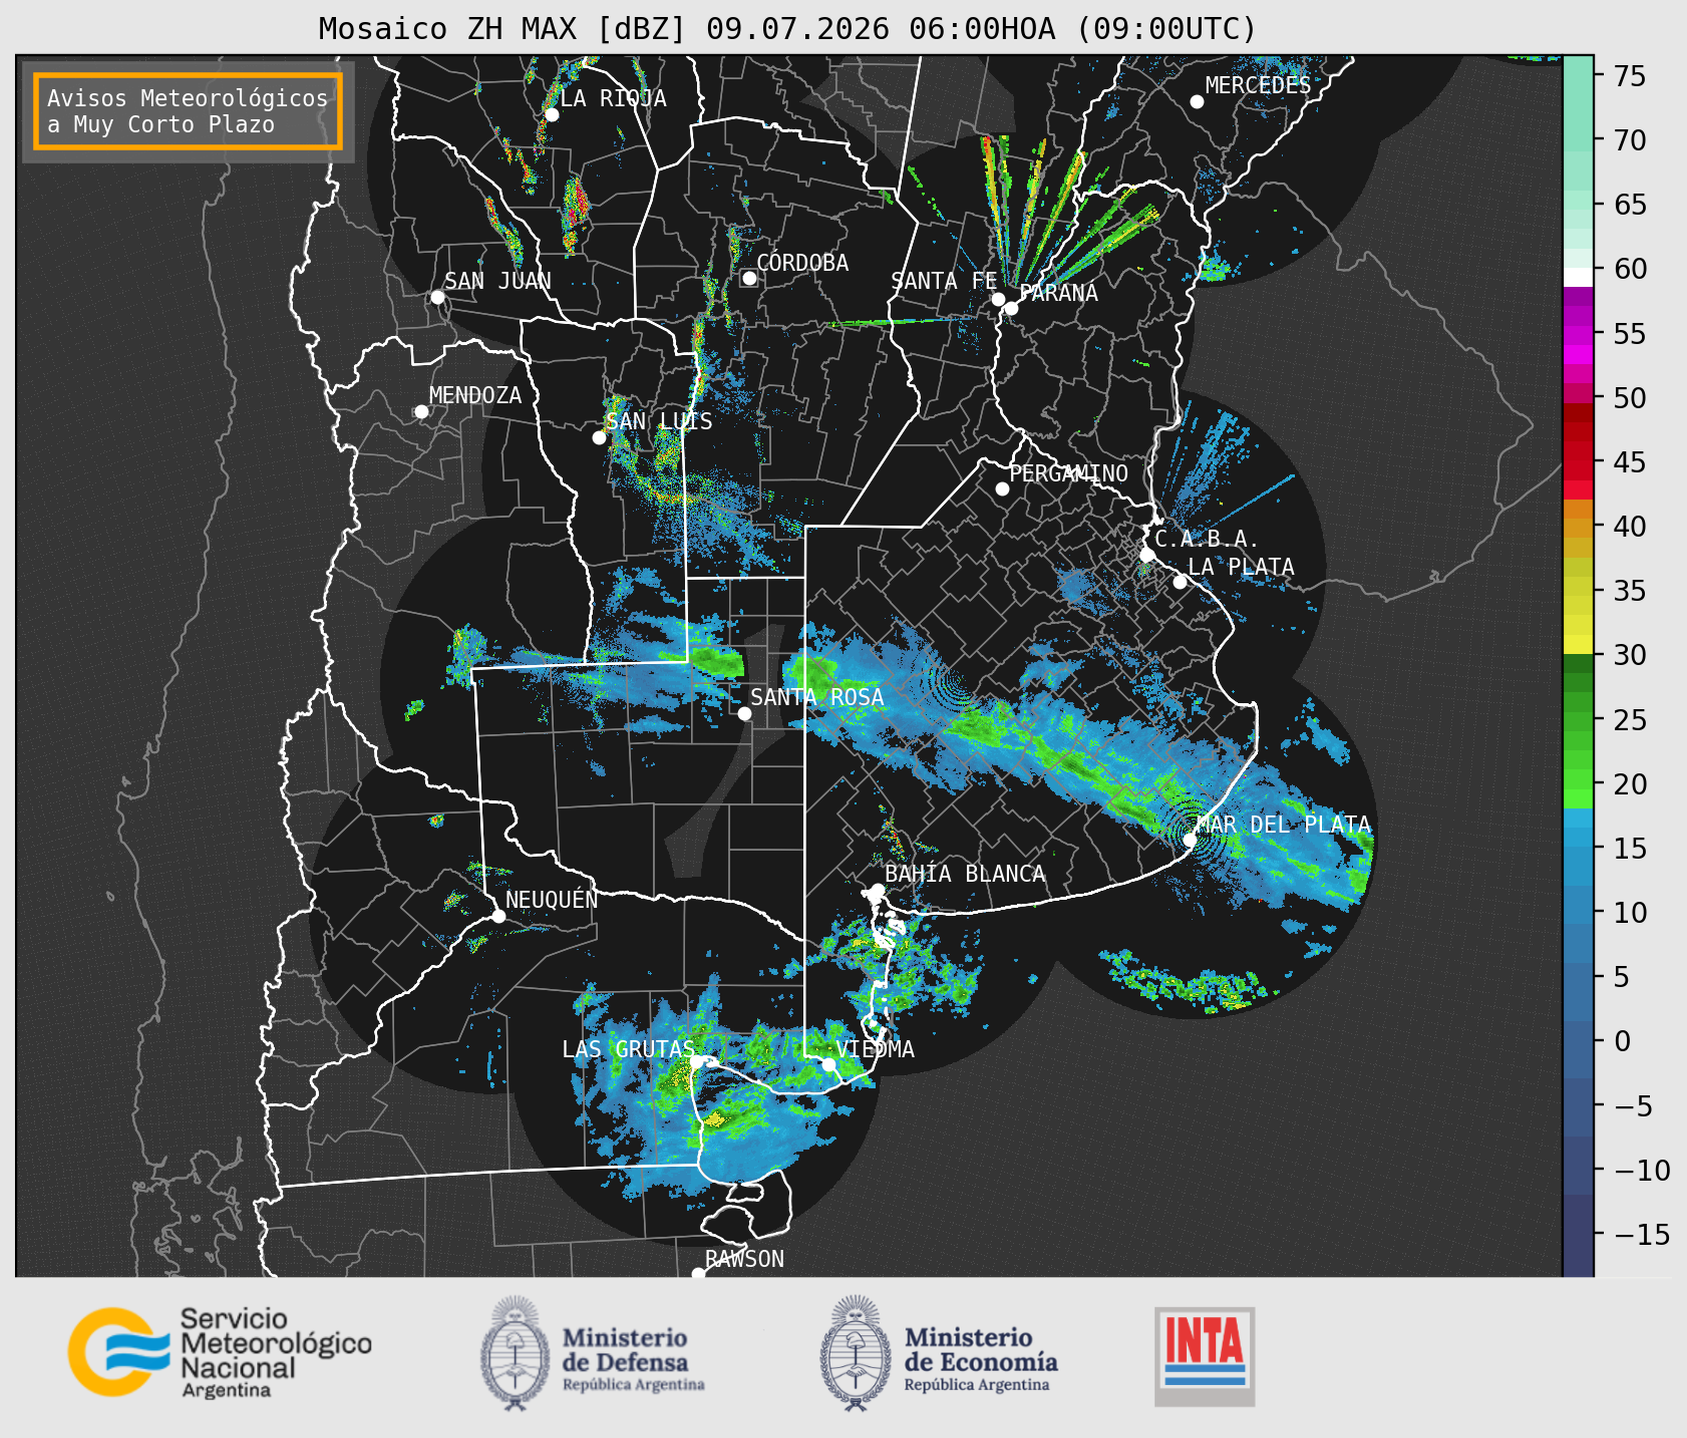The image size is (1687, 1438).
Task: Click the Avisos Meteorológicos a Muy Corto Plazo box
Action: pos(188,111)
